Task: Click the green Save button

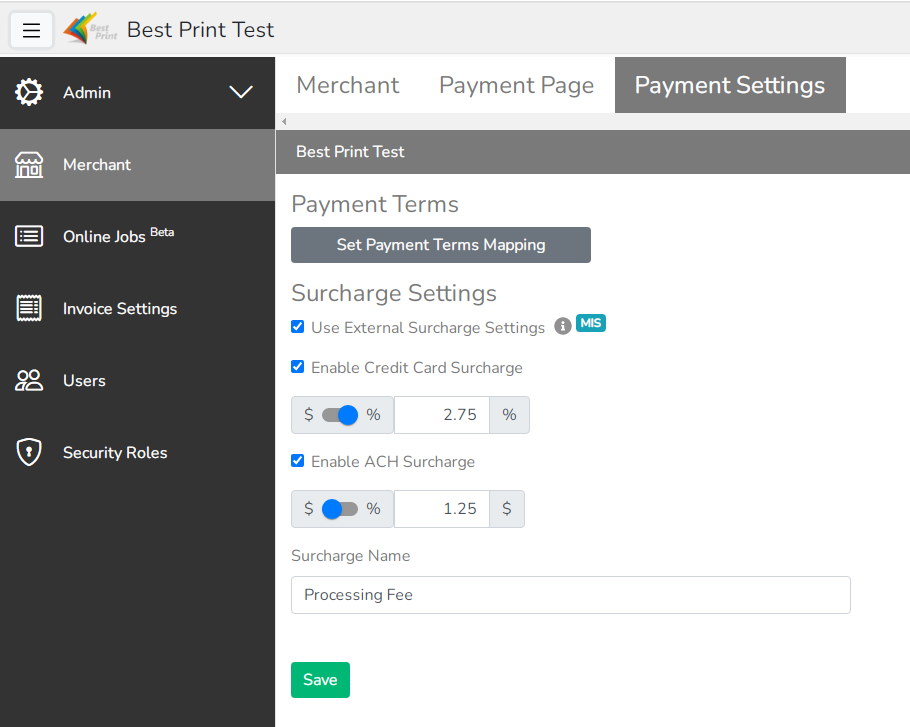Action: 320,680
